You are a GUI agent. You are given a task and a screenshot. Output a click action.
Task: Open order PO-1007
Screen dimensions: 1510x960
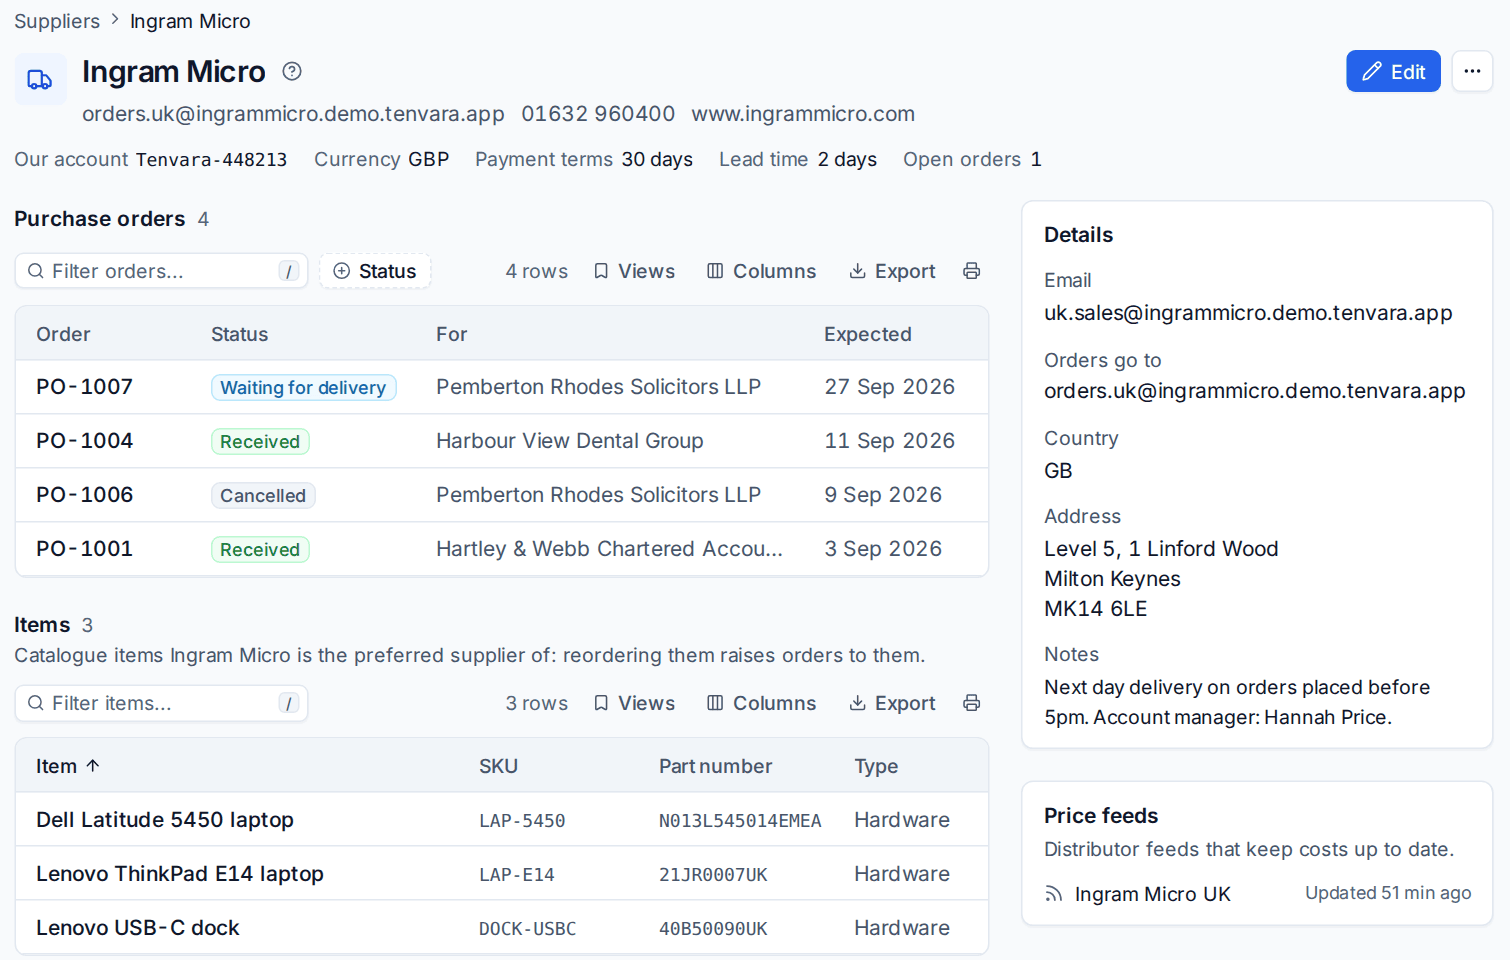pyautogui.click(x=84, y=387)
